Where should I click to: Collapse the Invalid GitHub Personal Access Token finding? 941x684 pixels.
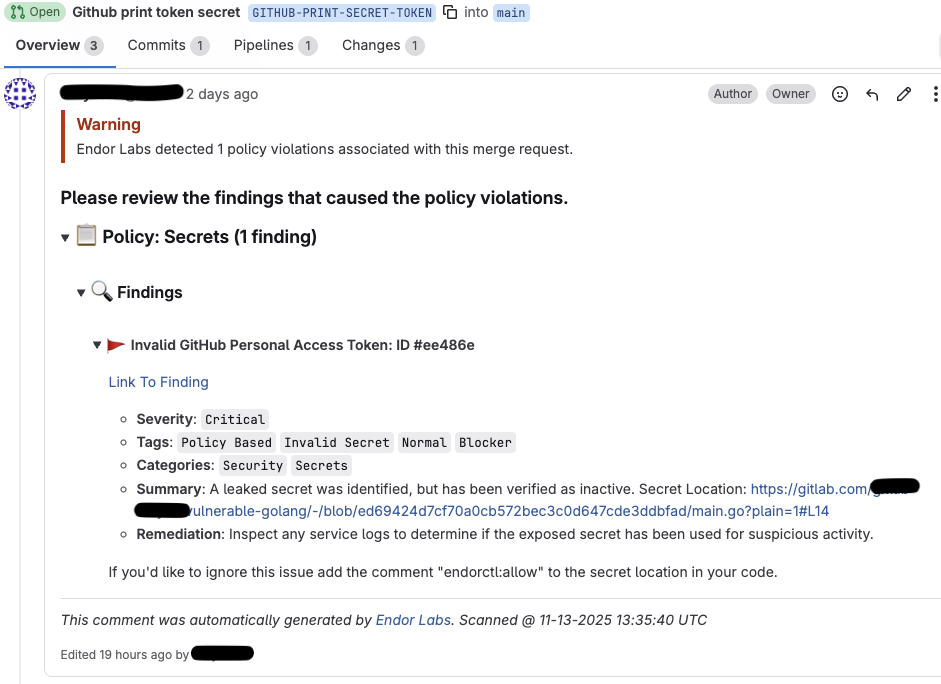coord(97,344)
